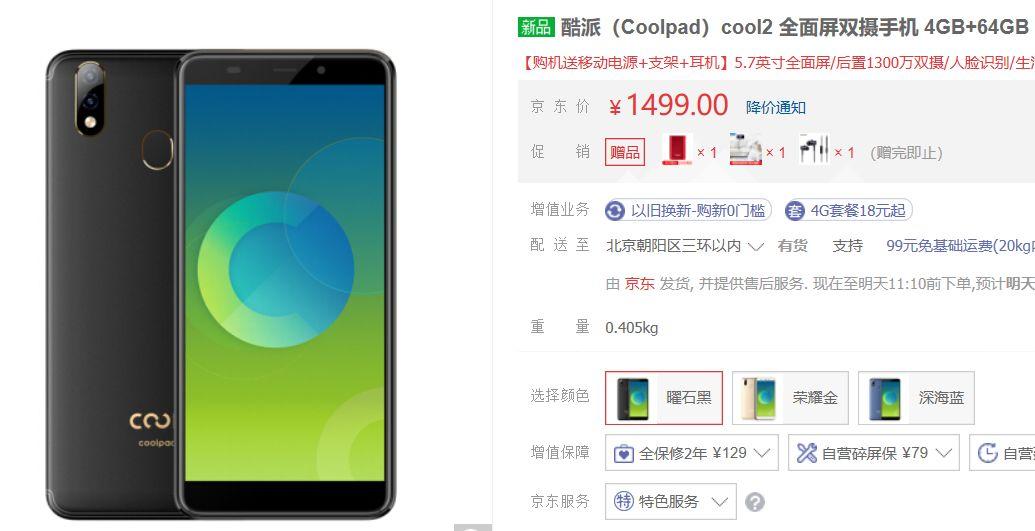
Task: Open the 4G套餐18元起 offer
Action: point(848,211)
